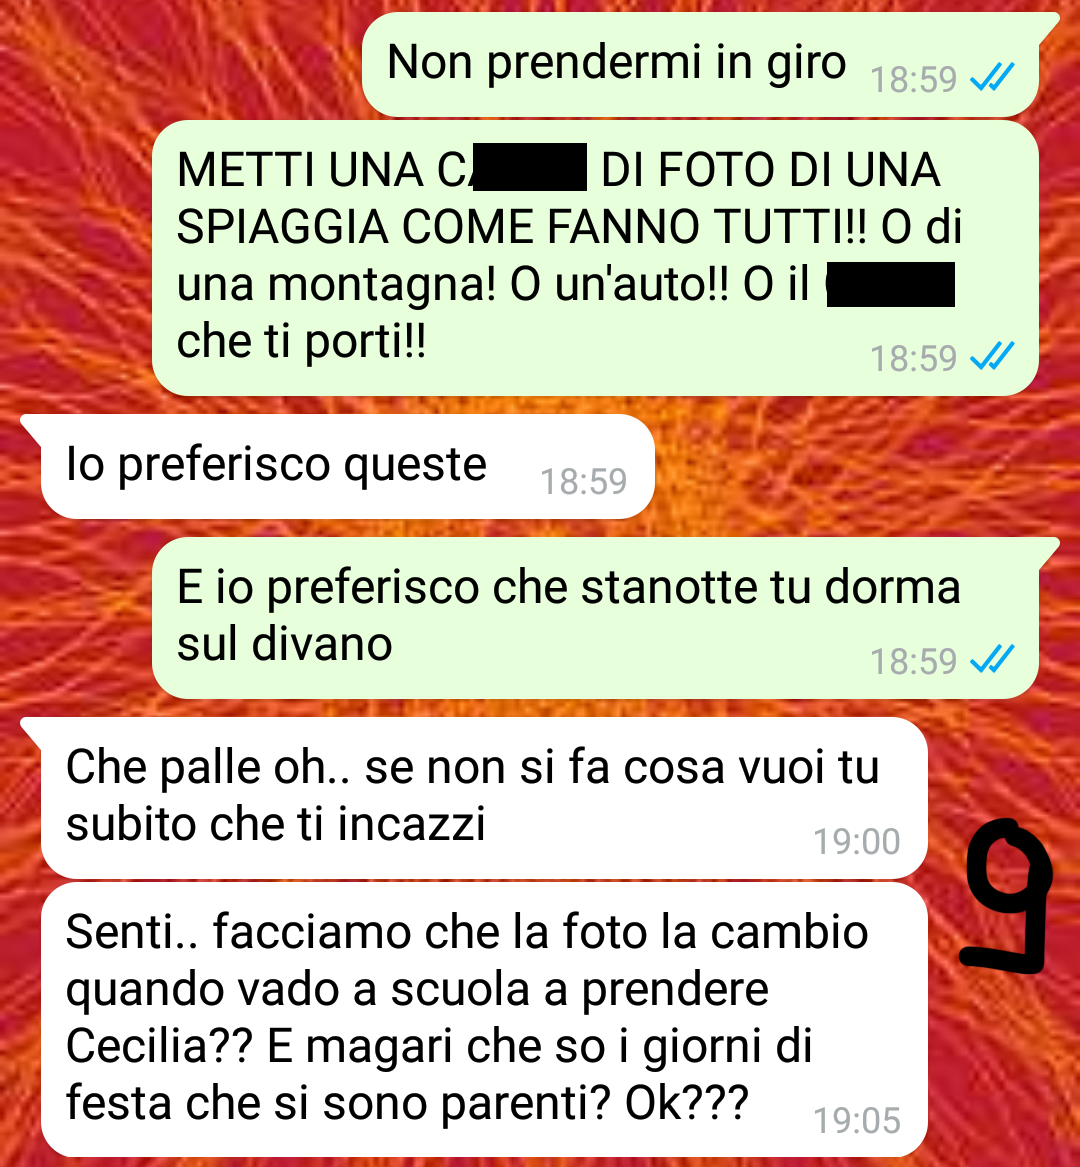Tap 'SPIAGGIA COME FANNO TUTTI!!' text line
This screenshot has width=1080, height=1167.
(521, 226)
